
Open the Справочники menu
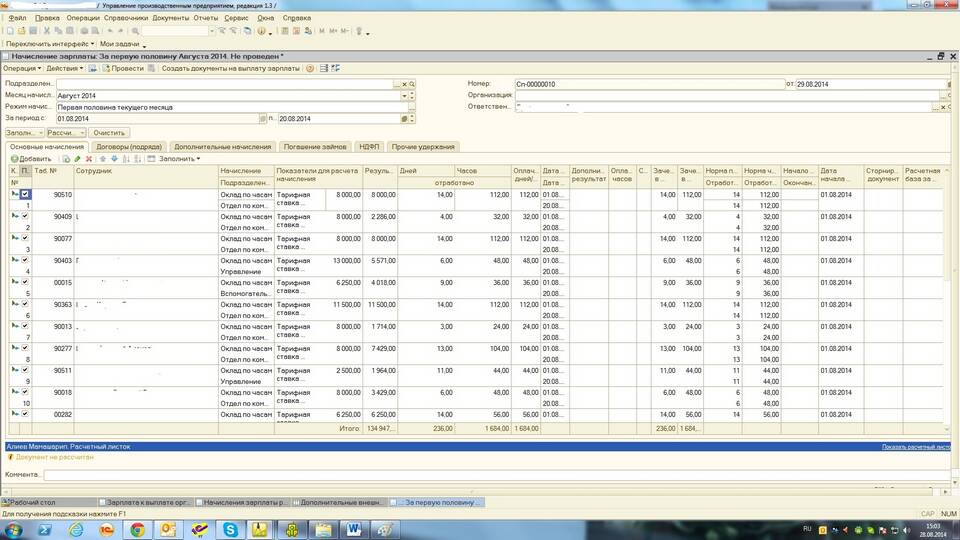(126, 18)
